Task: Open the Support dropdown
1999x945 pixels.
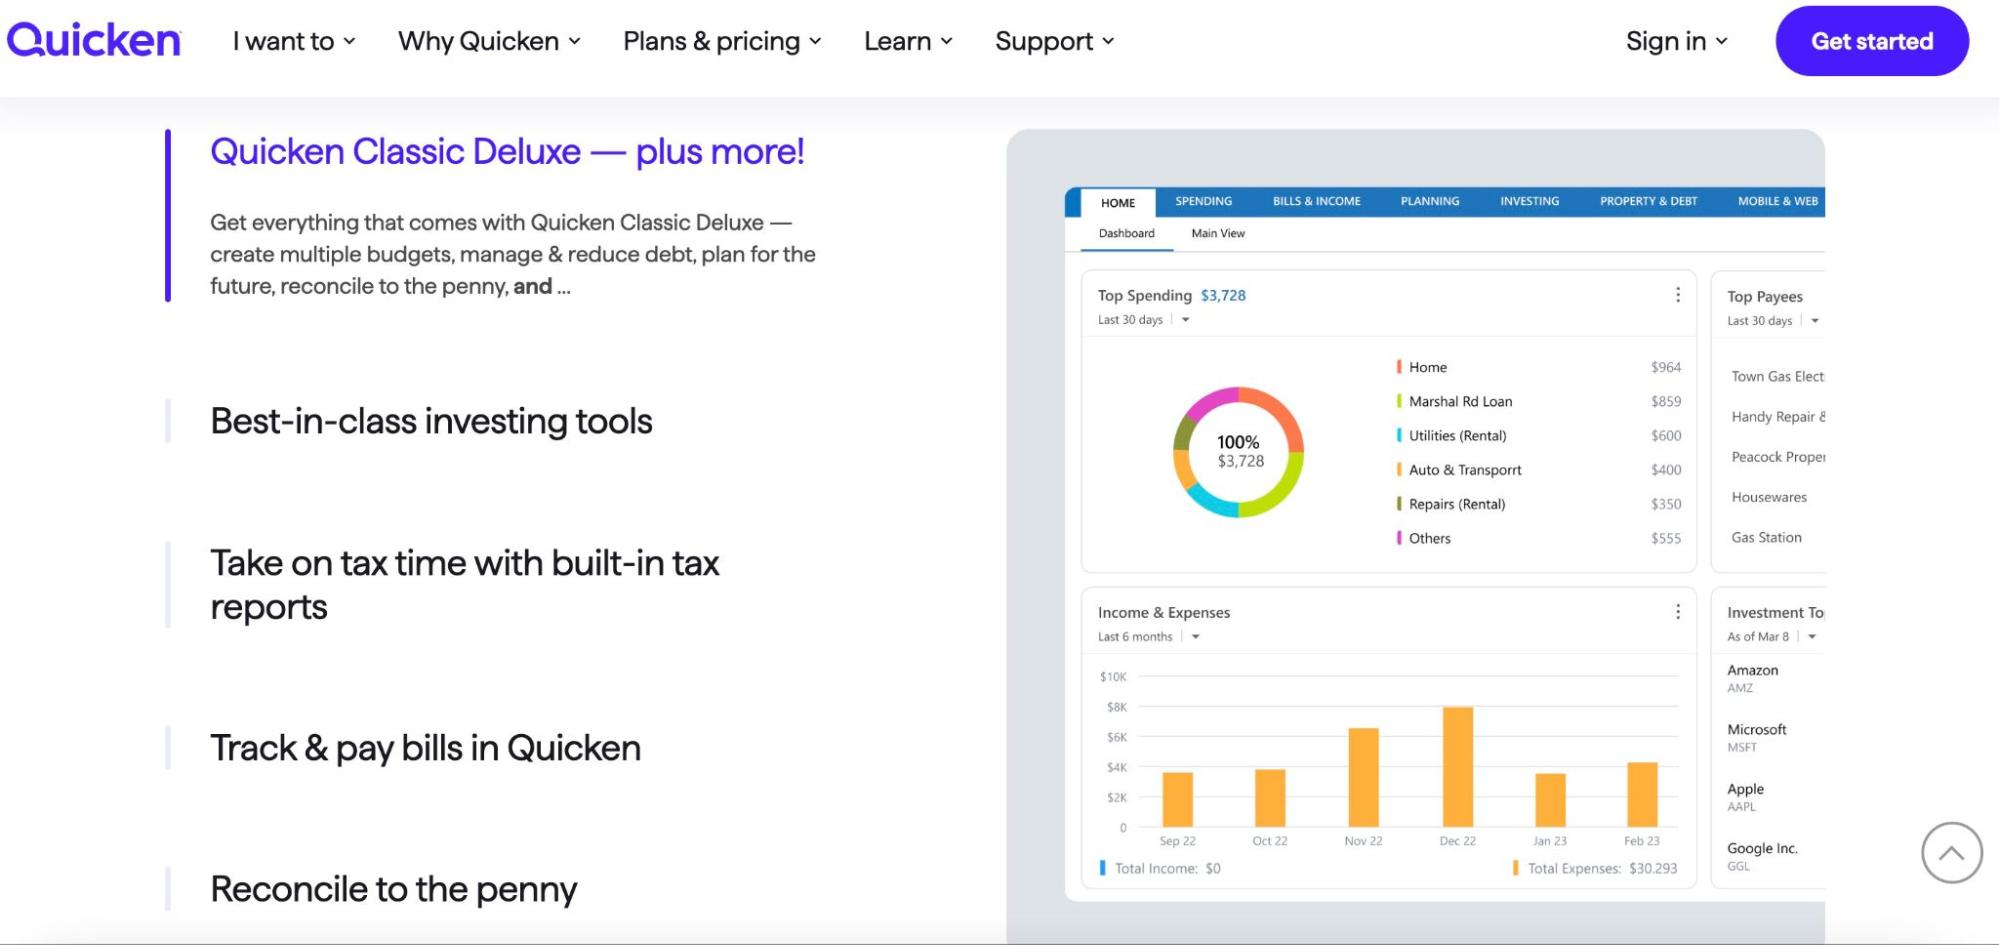Action: (x=1054, y=41)
